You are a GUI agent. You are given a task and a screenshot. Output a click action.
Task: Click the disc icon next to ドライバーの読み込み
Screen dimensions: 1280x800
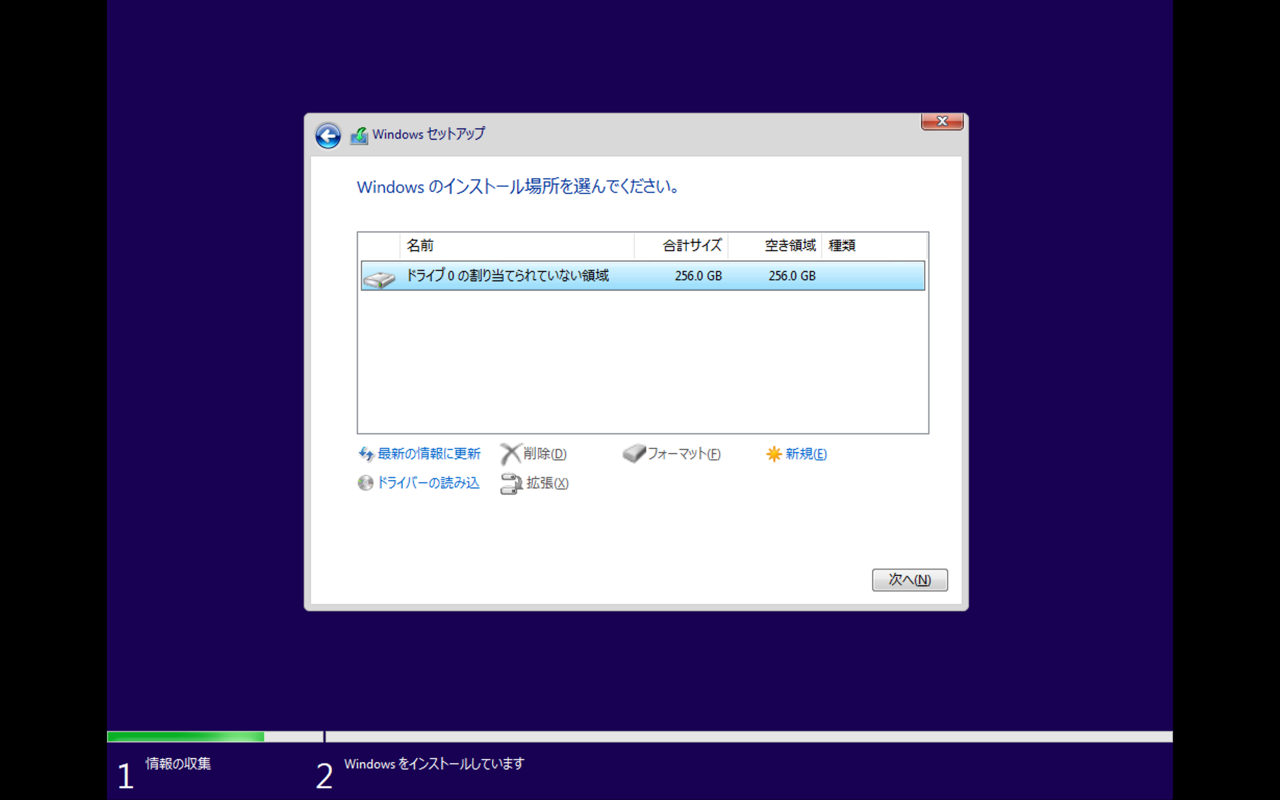point(366,483)
